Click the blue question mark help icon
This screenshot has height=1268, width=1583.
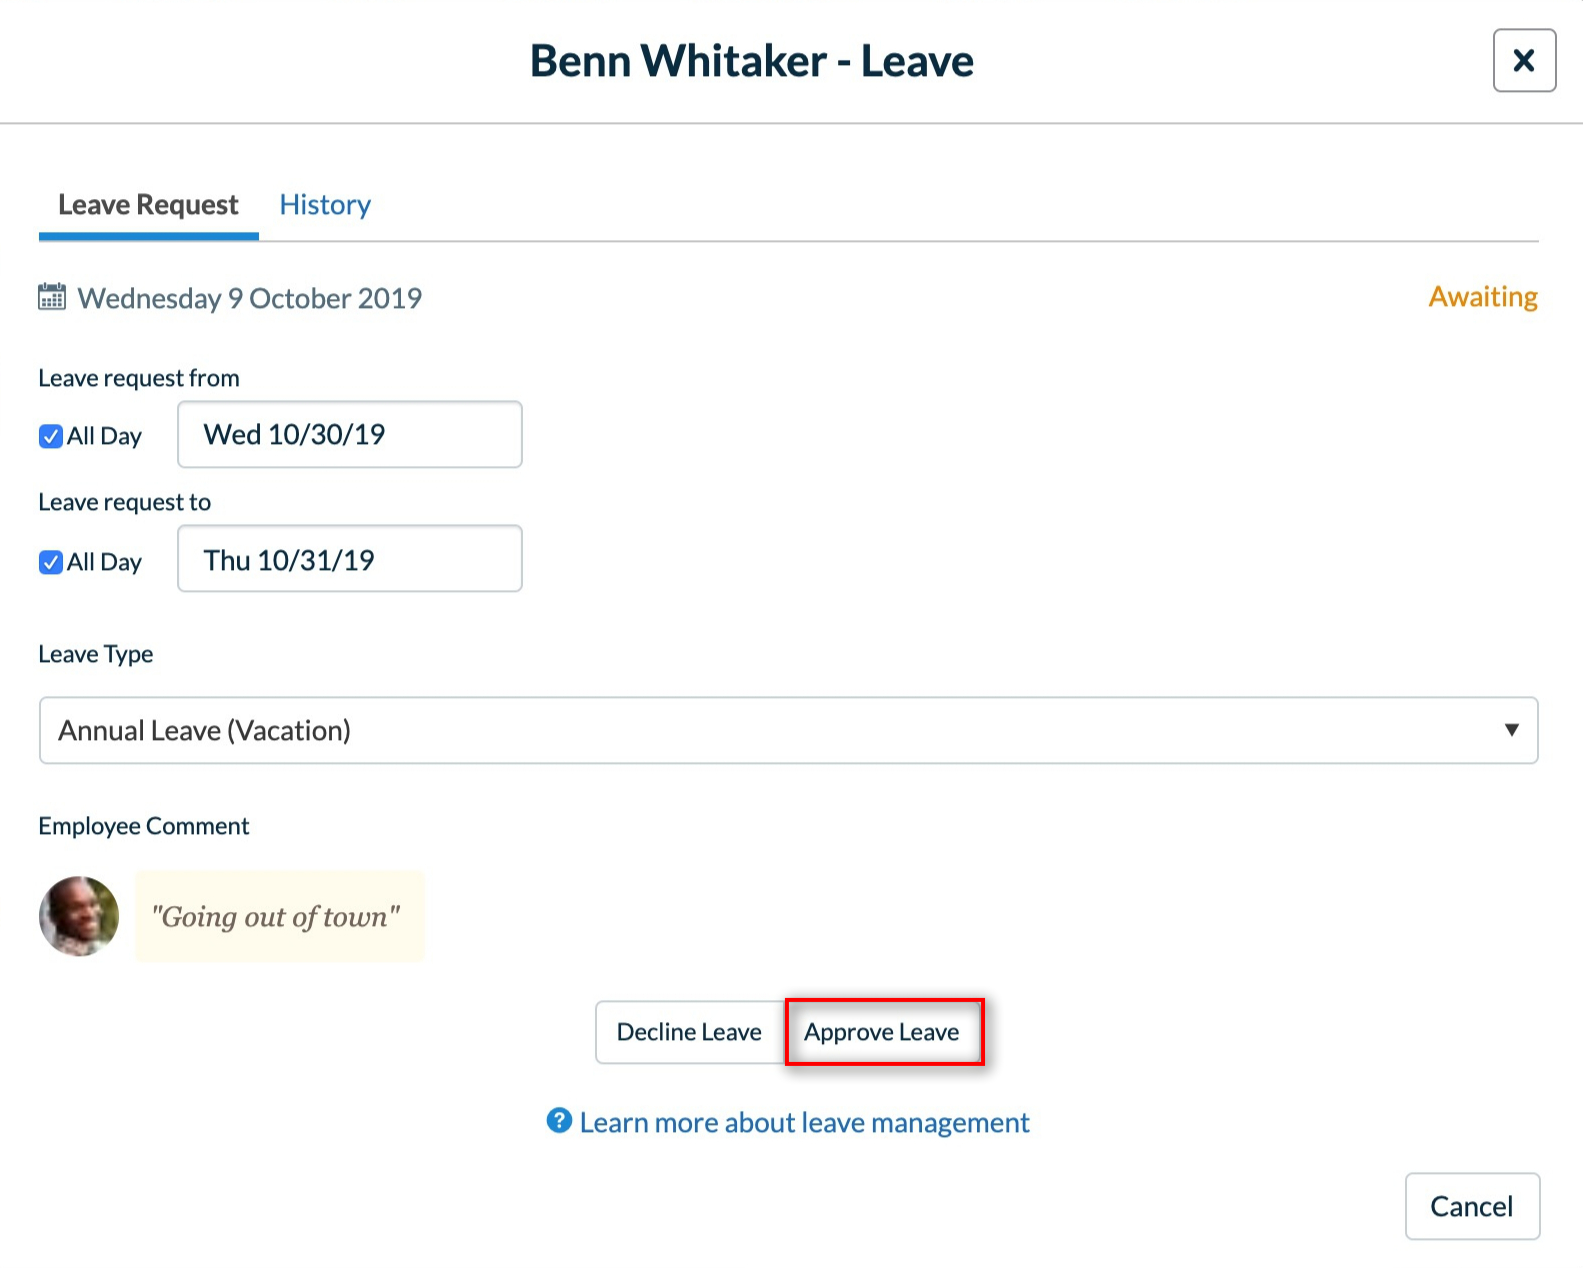click(x=559, y=1121)
